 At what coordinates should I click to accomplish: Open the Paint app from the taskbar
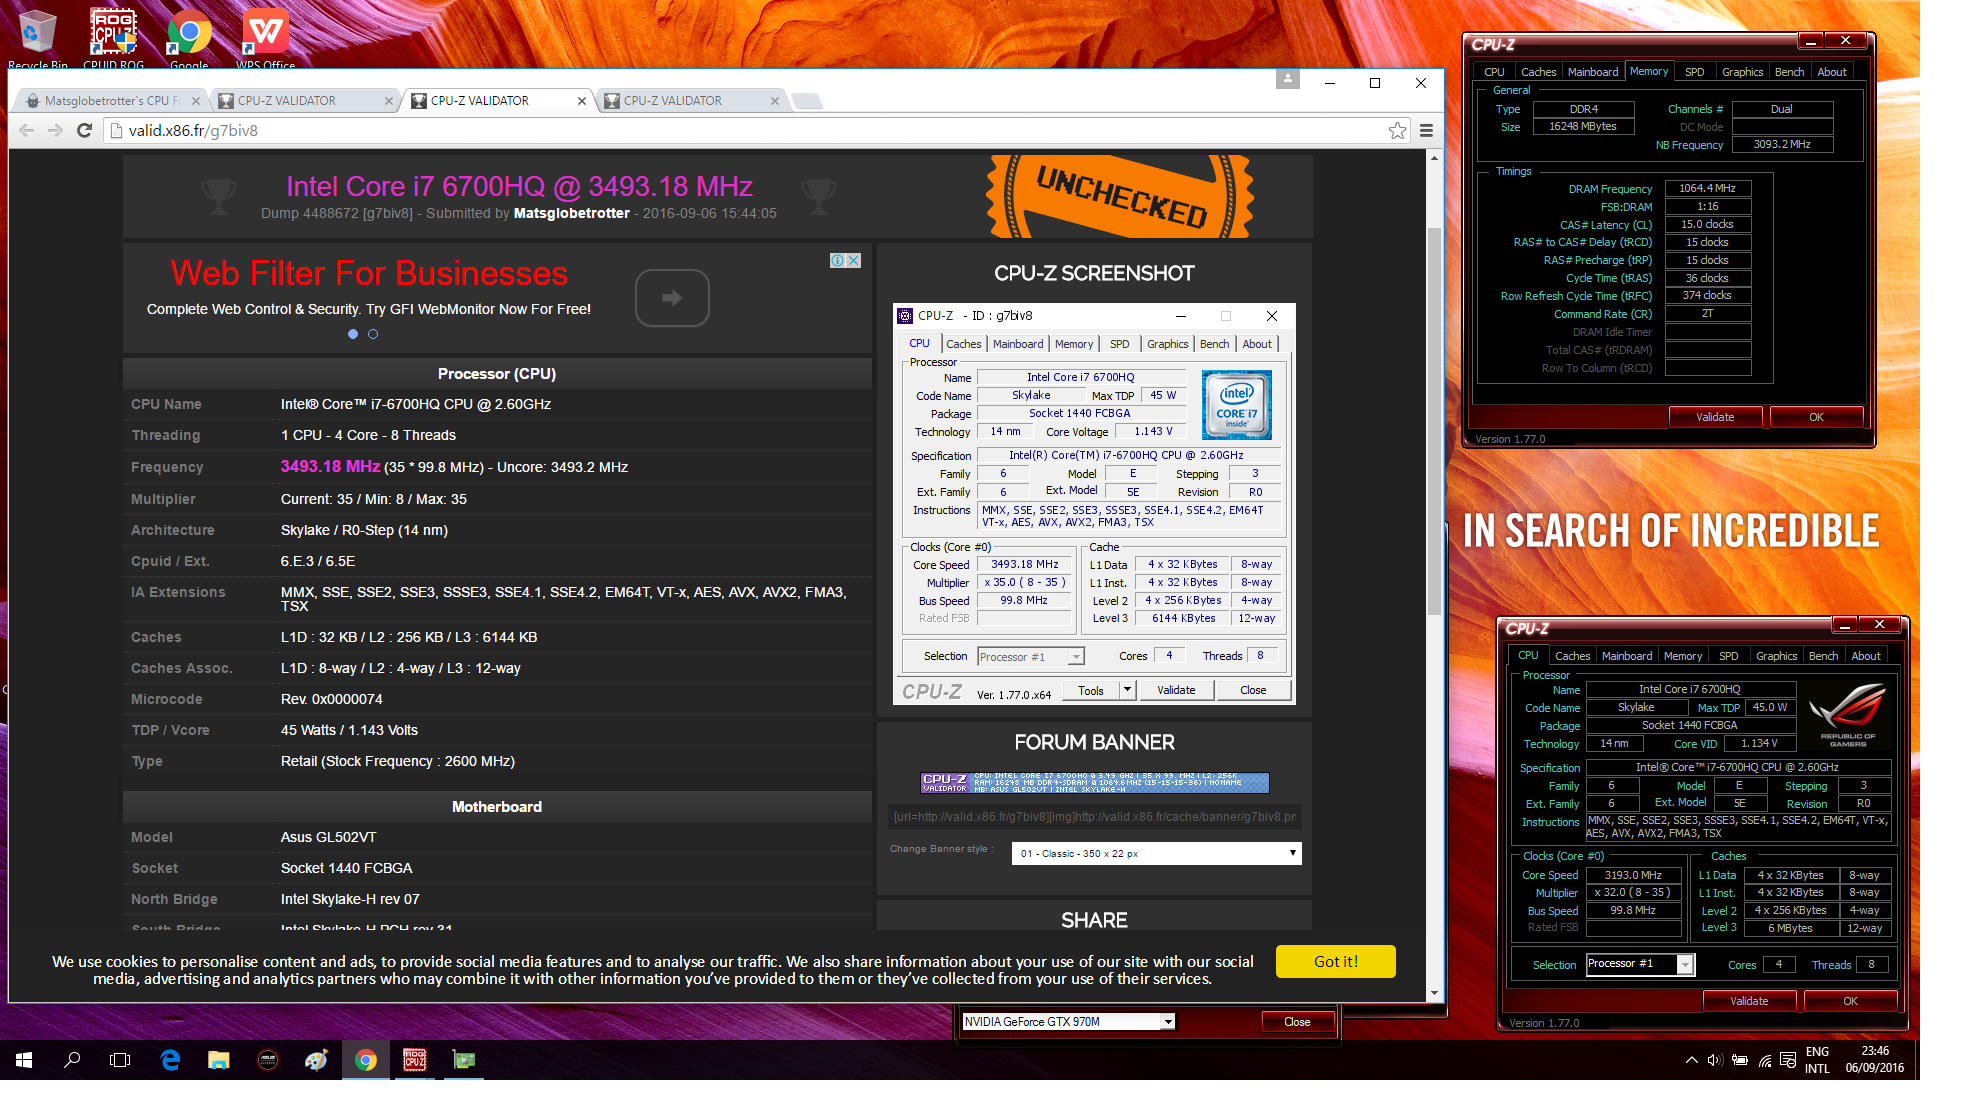316,1060
